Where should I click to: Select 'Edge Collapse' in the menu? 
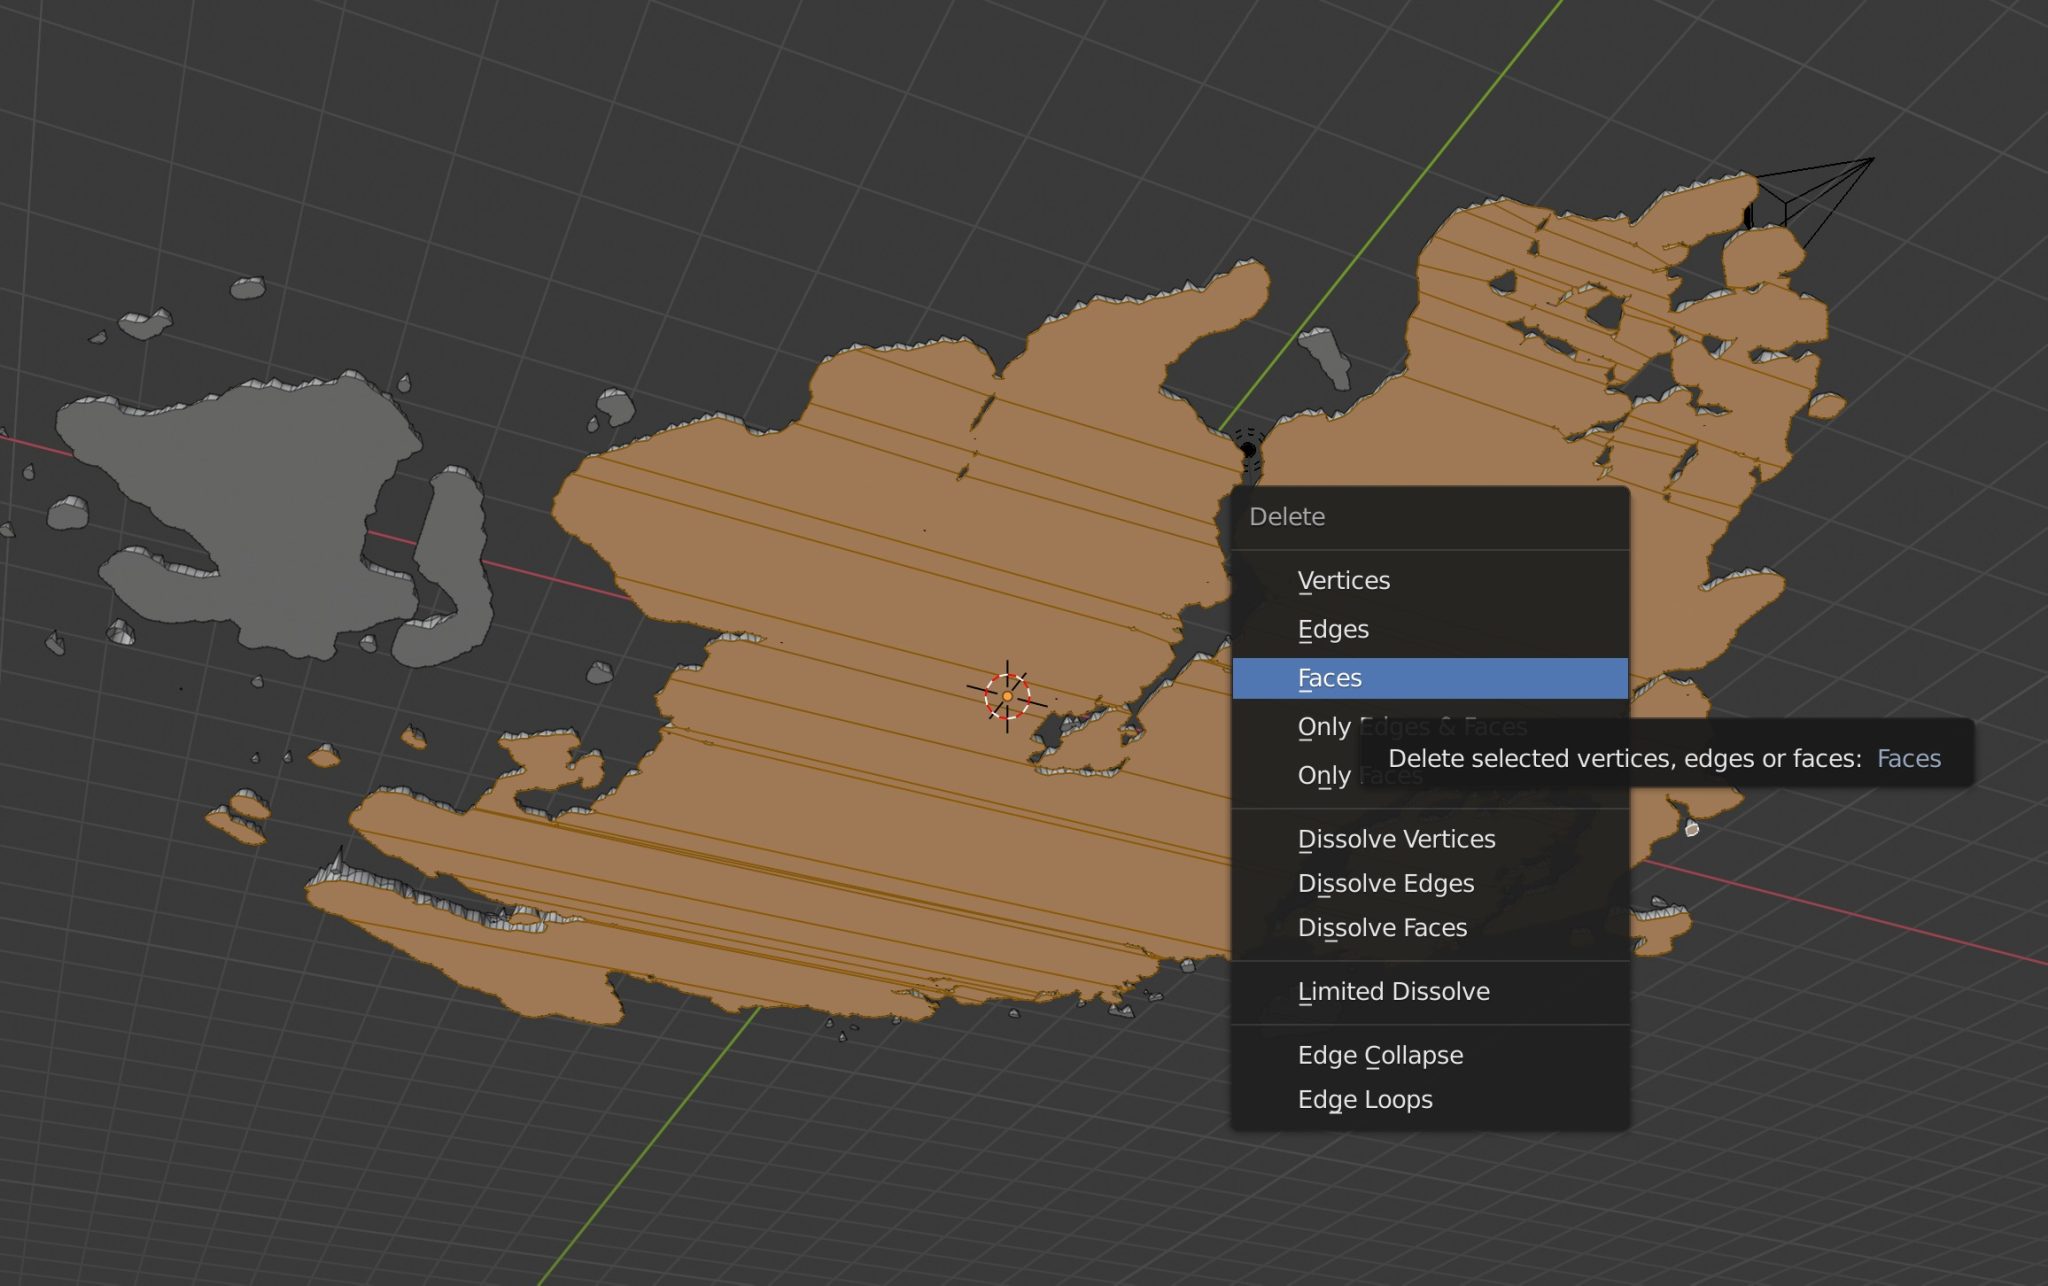click(x=1380, y=1055)
